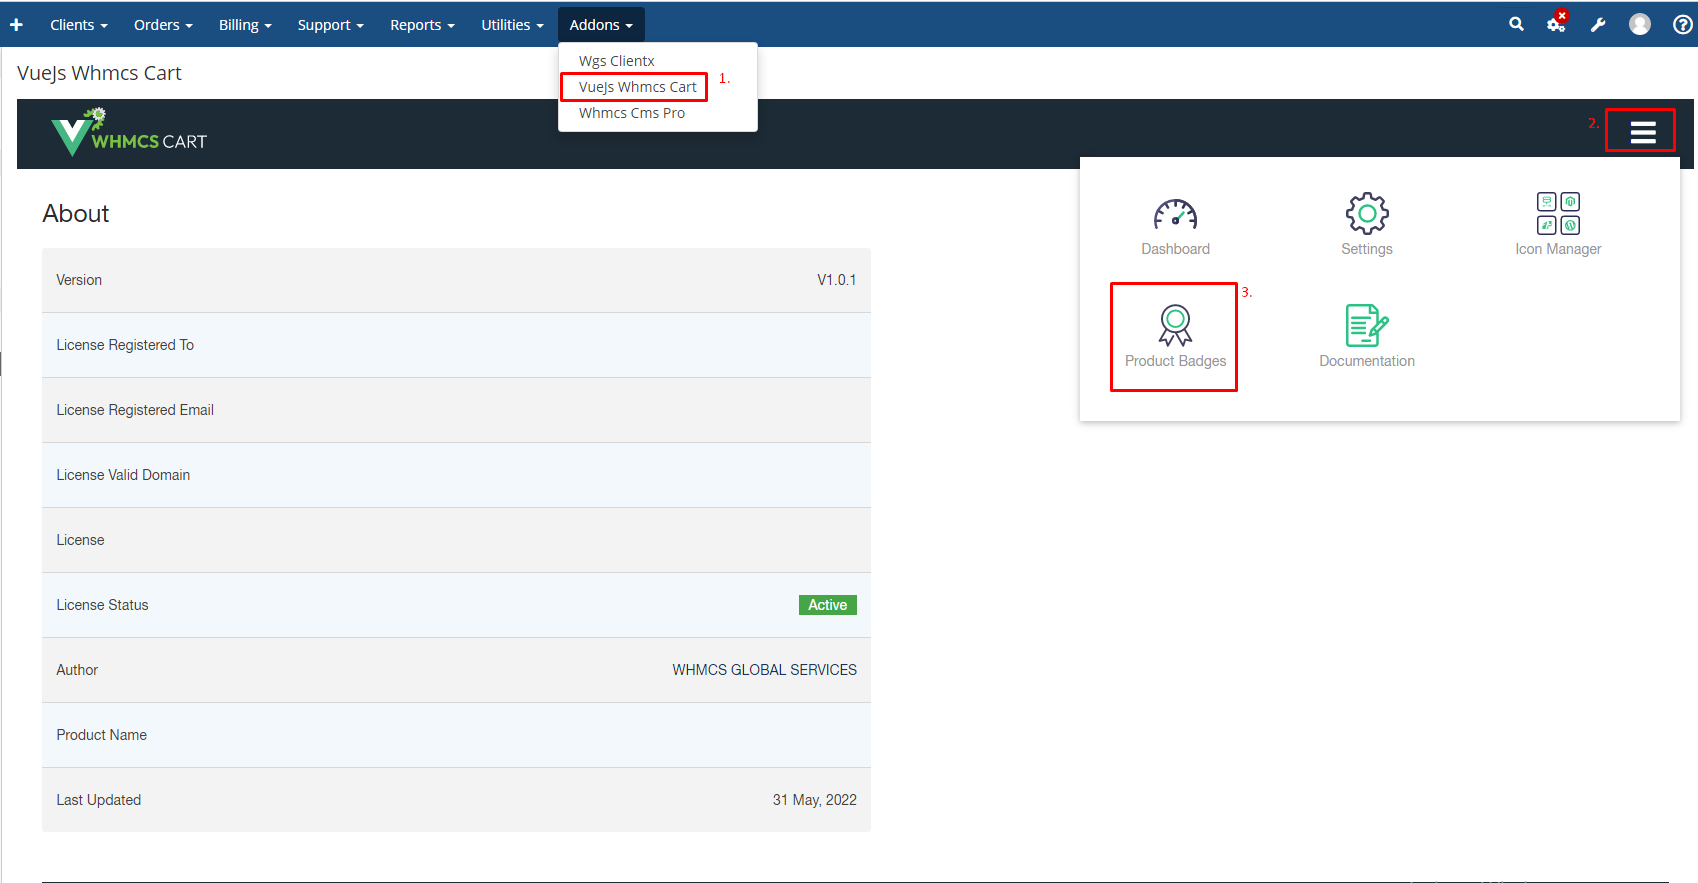This screenshot has width=1698, height=883.
Task: Open the help question mark icon
Action: click(1682, 24)
